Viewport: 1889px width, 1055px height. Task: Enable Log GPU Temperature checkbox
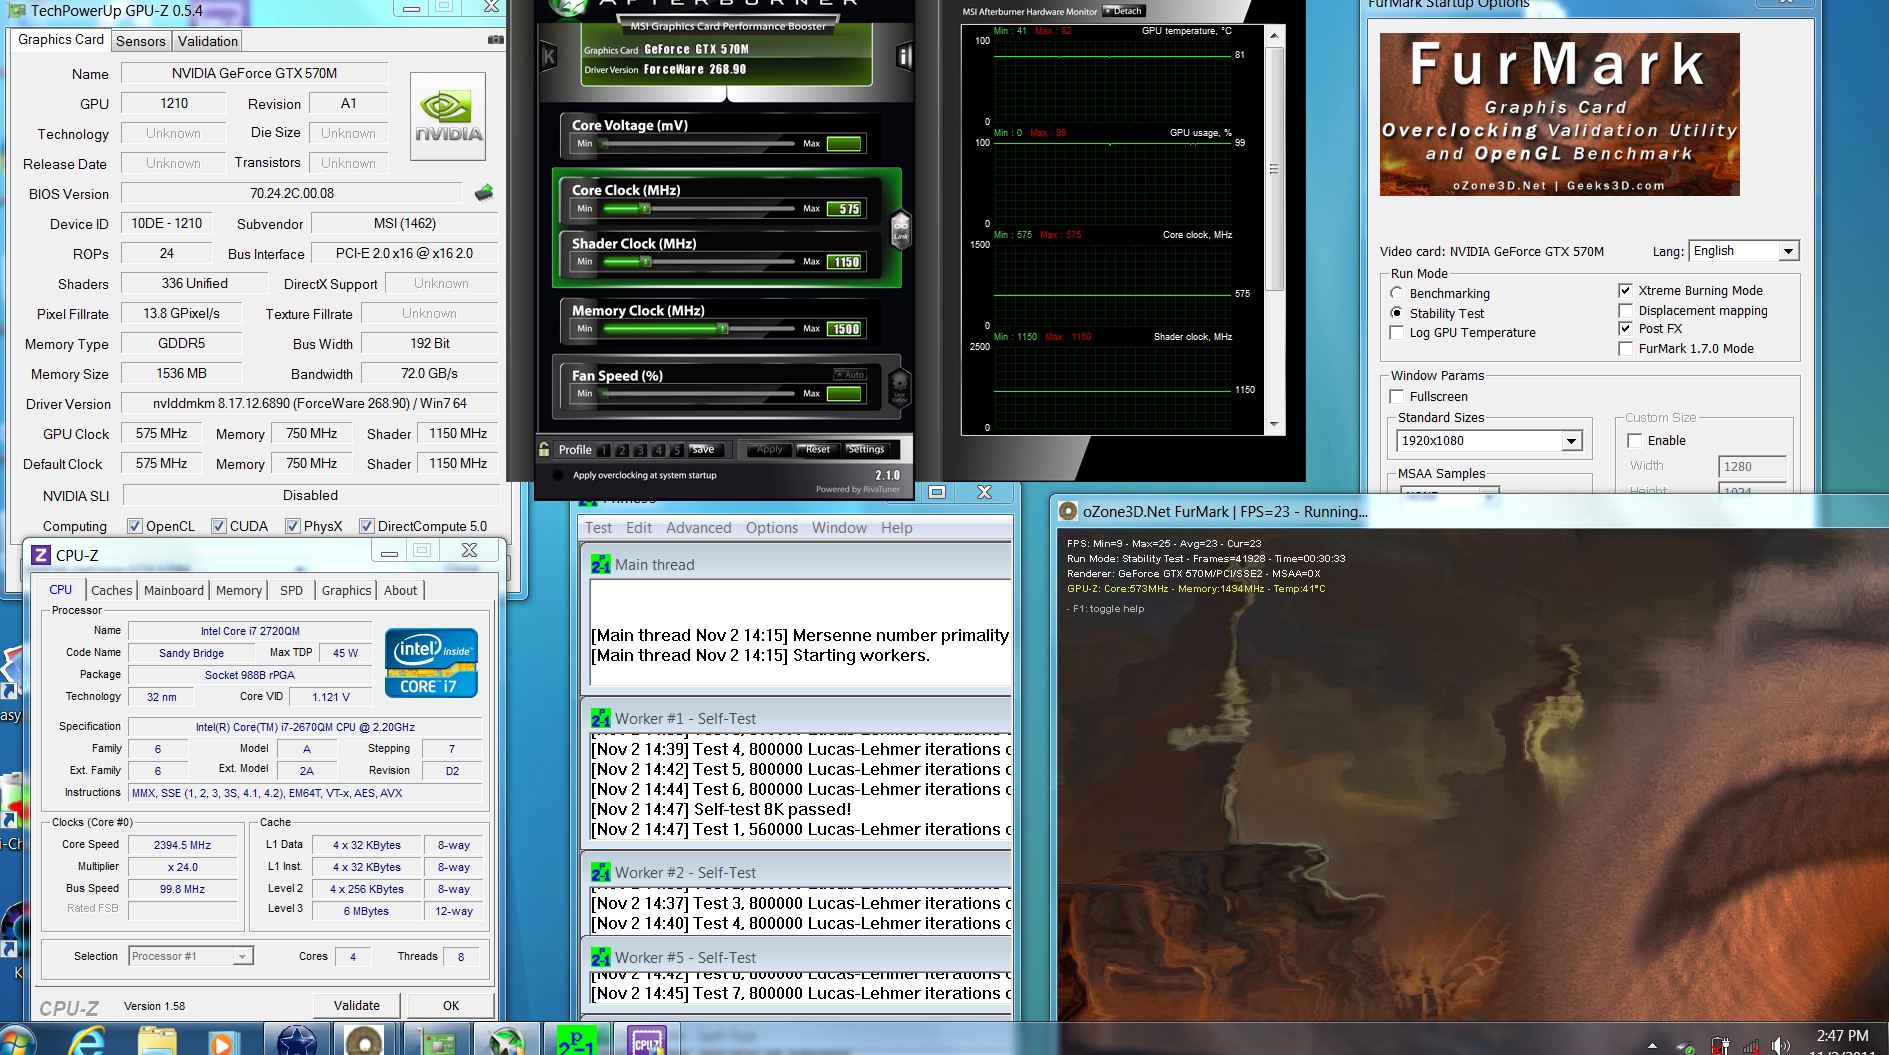point(1397,333)
